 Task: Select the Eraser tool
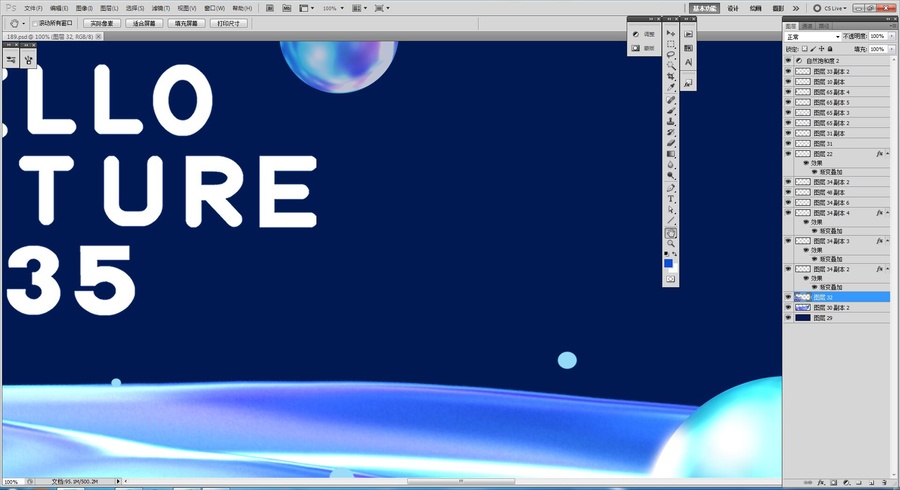pos(670,143)
